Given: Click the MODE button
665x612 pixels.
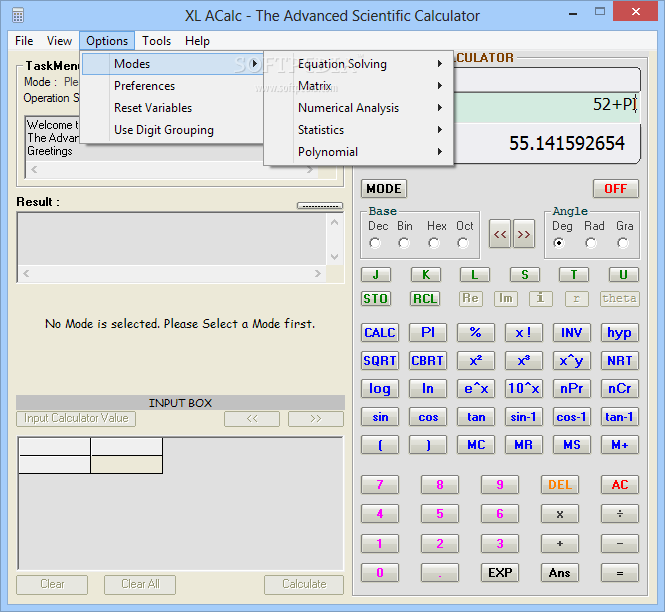Looking at the screenshot, I should coord(384,188).
